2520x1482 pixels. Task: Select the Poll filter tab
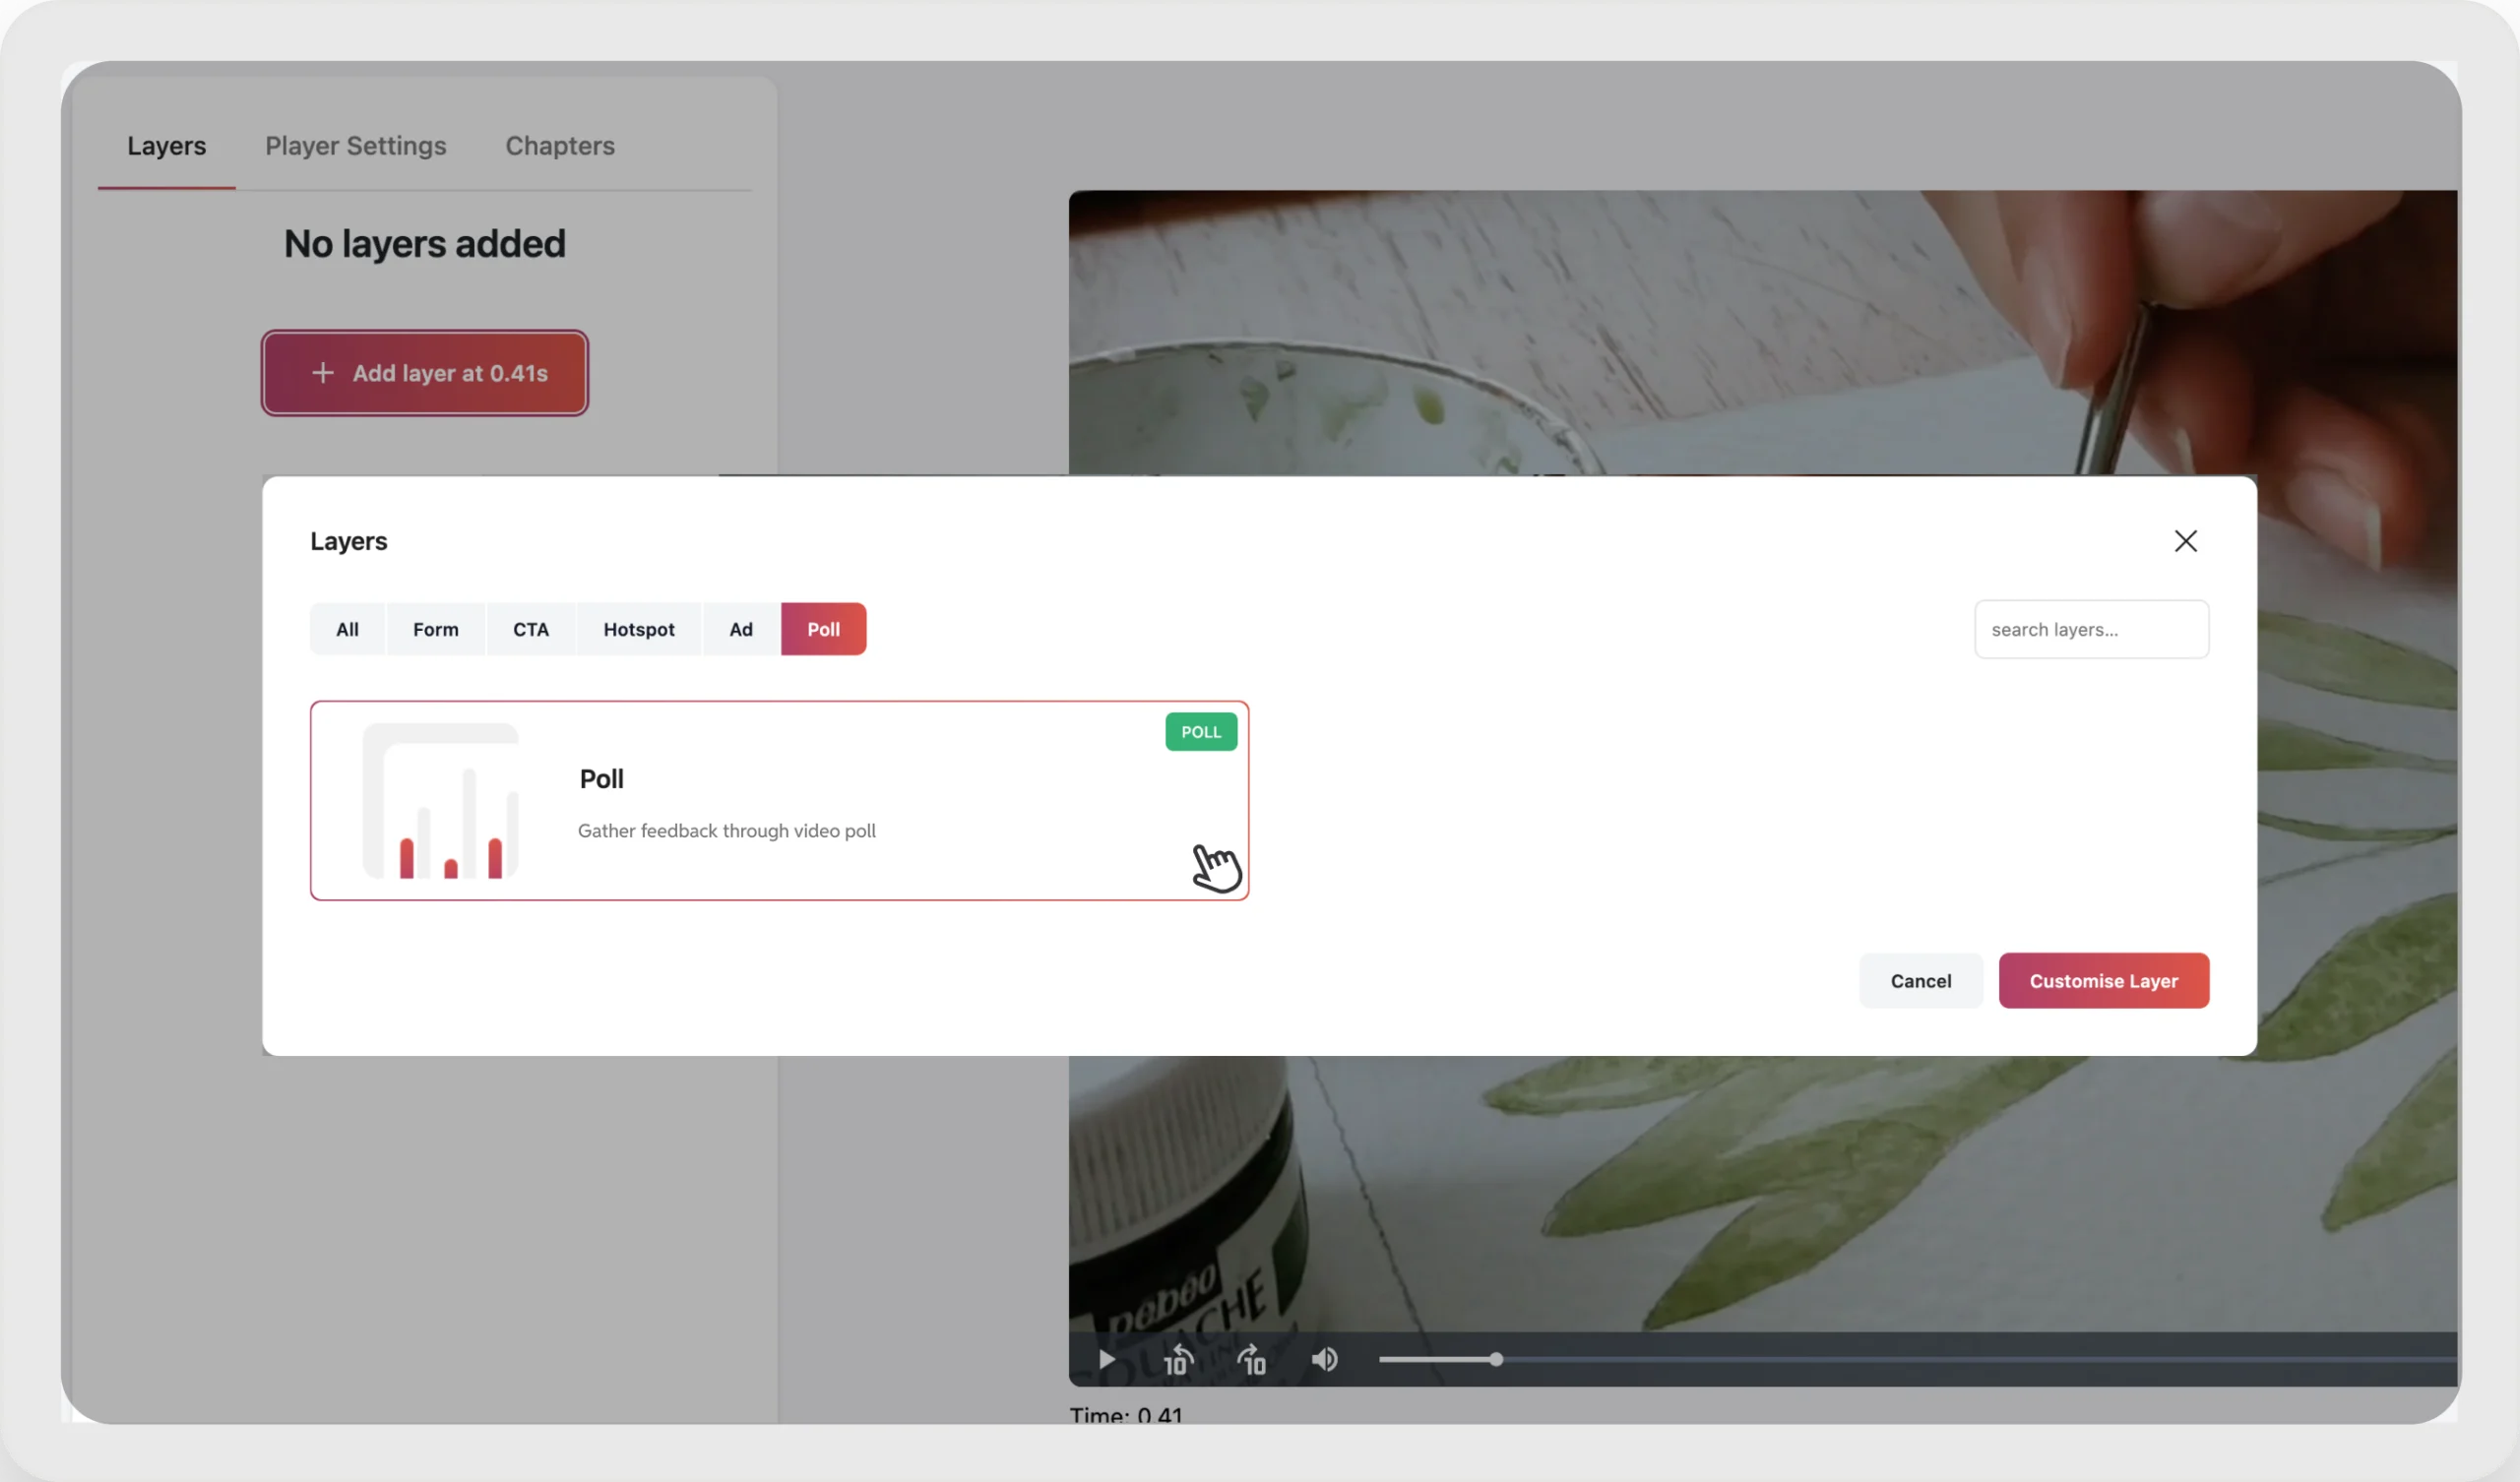823,629
